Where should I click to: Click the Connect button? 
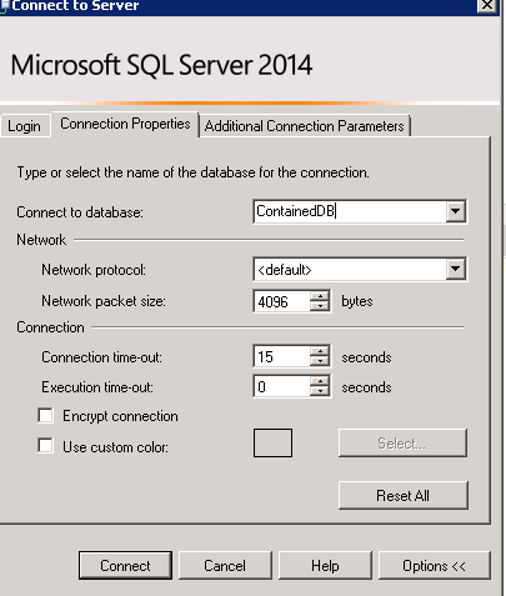click(x=125, y=566)
